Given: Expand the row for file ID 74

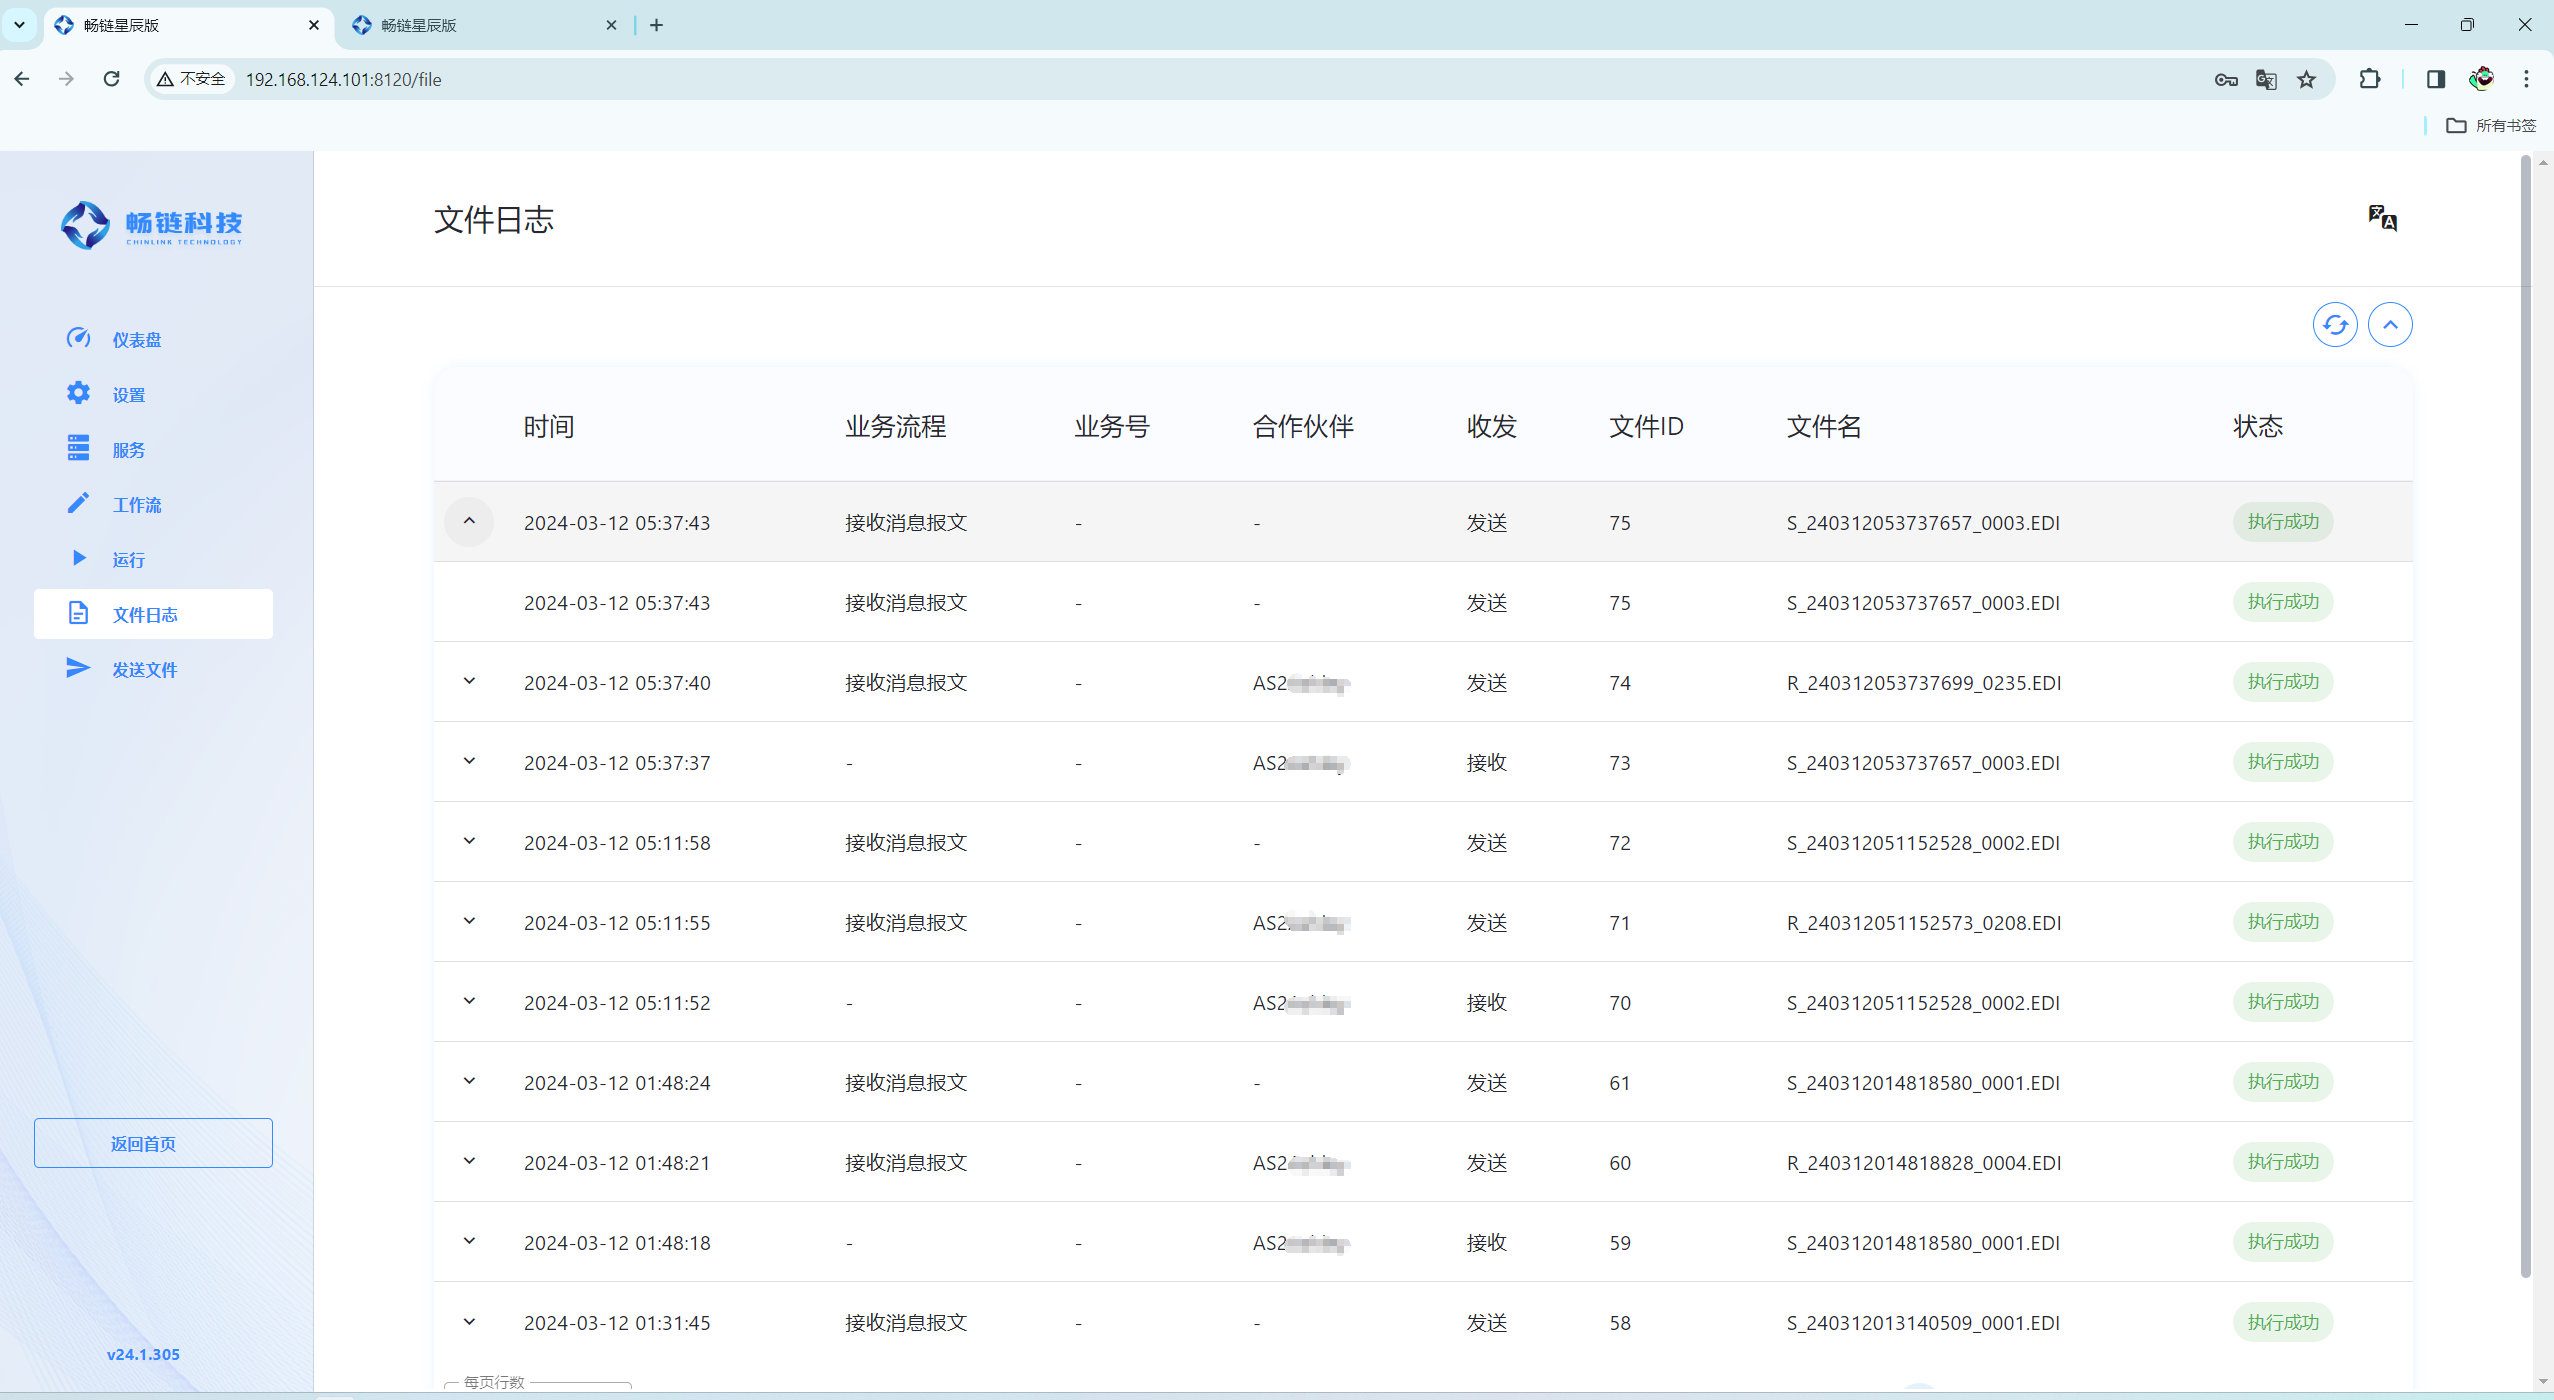Looking at the screenshot, I should [469, 682].
